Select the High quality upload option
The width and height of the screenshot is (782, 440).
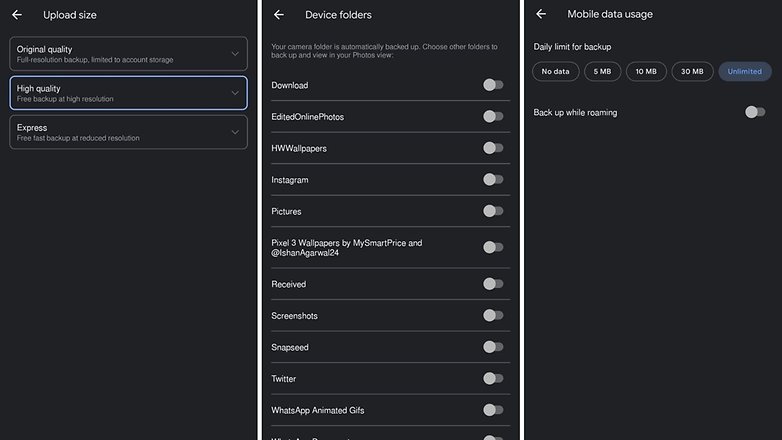click(x=128, y=93)
